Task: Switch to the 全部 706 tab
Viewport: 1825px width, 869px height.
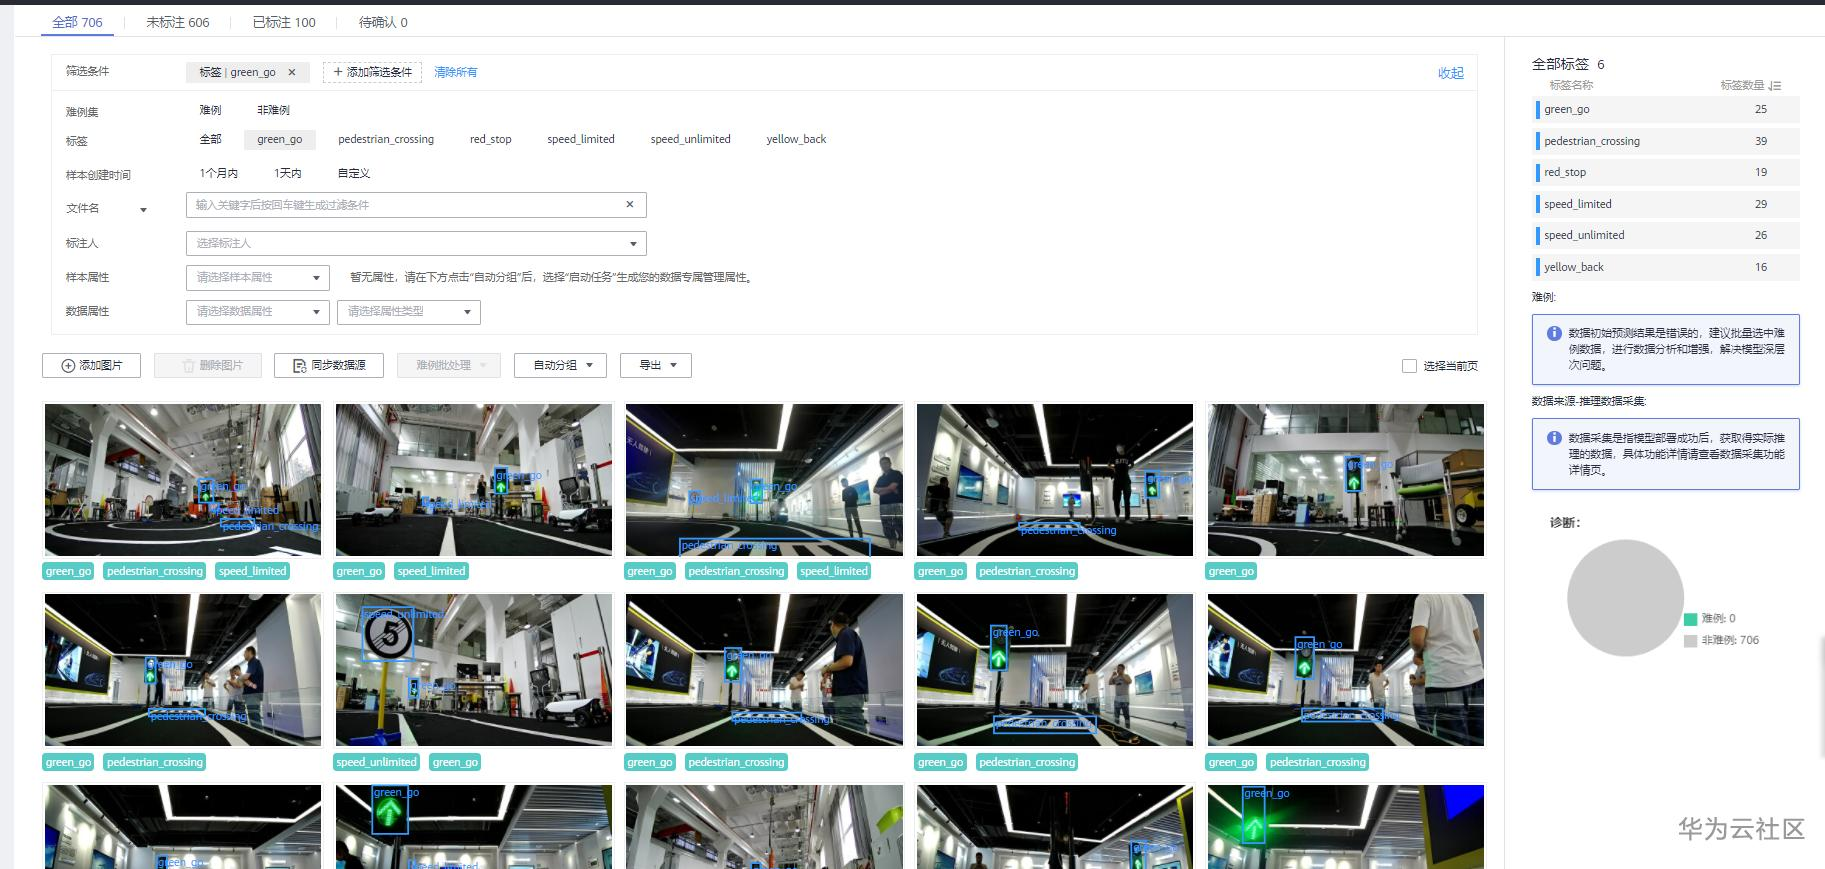Action: 77,22
